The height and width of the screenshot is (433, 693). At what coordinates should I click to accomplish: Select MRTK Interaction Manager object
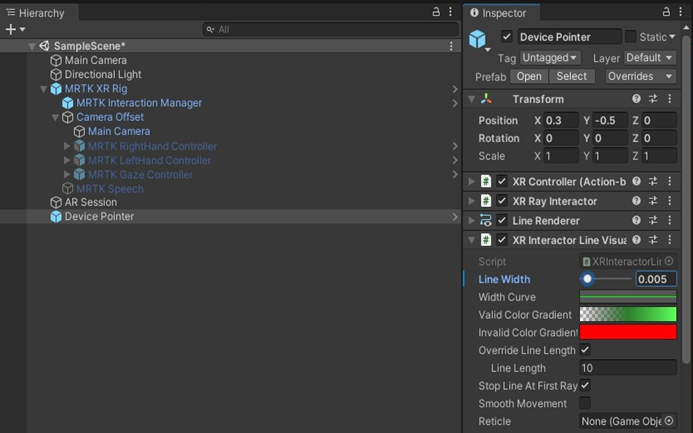tap(139, 103)
